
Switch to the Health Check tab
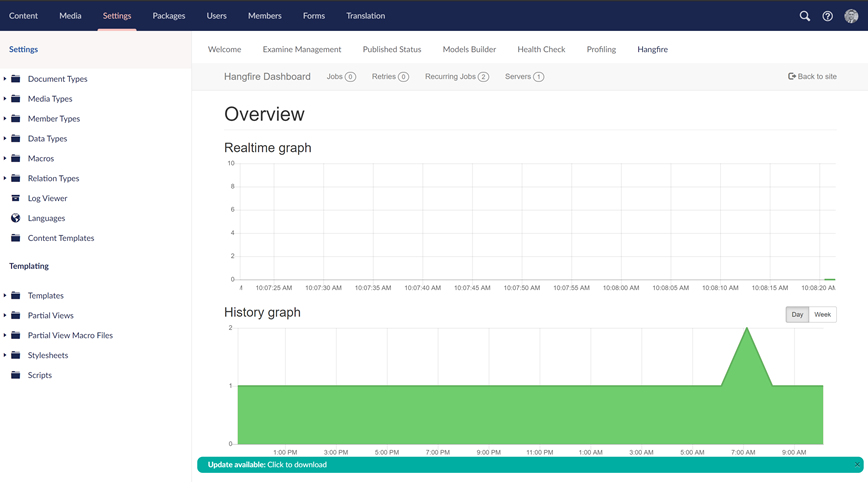pyautogui.click(x=541, y=49)
